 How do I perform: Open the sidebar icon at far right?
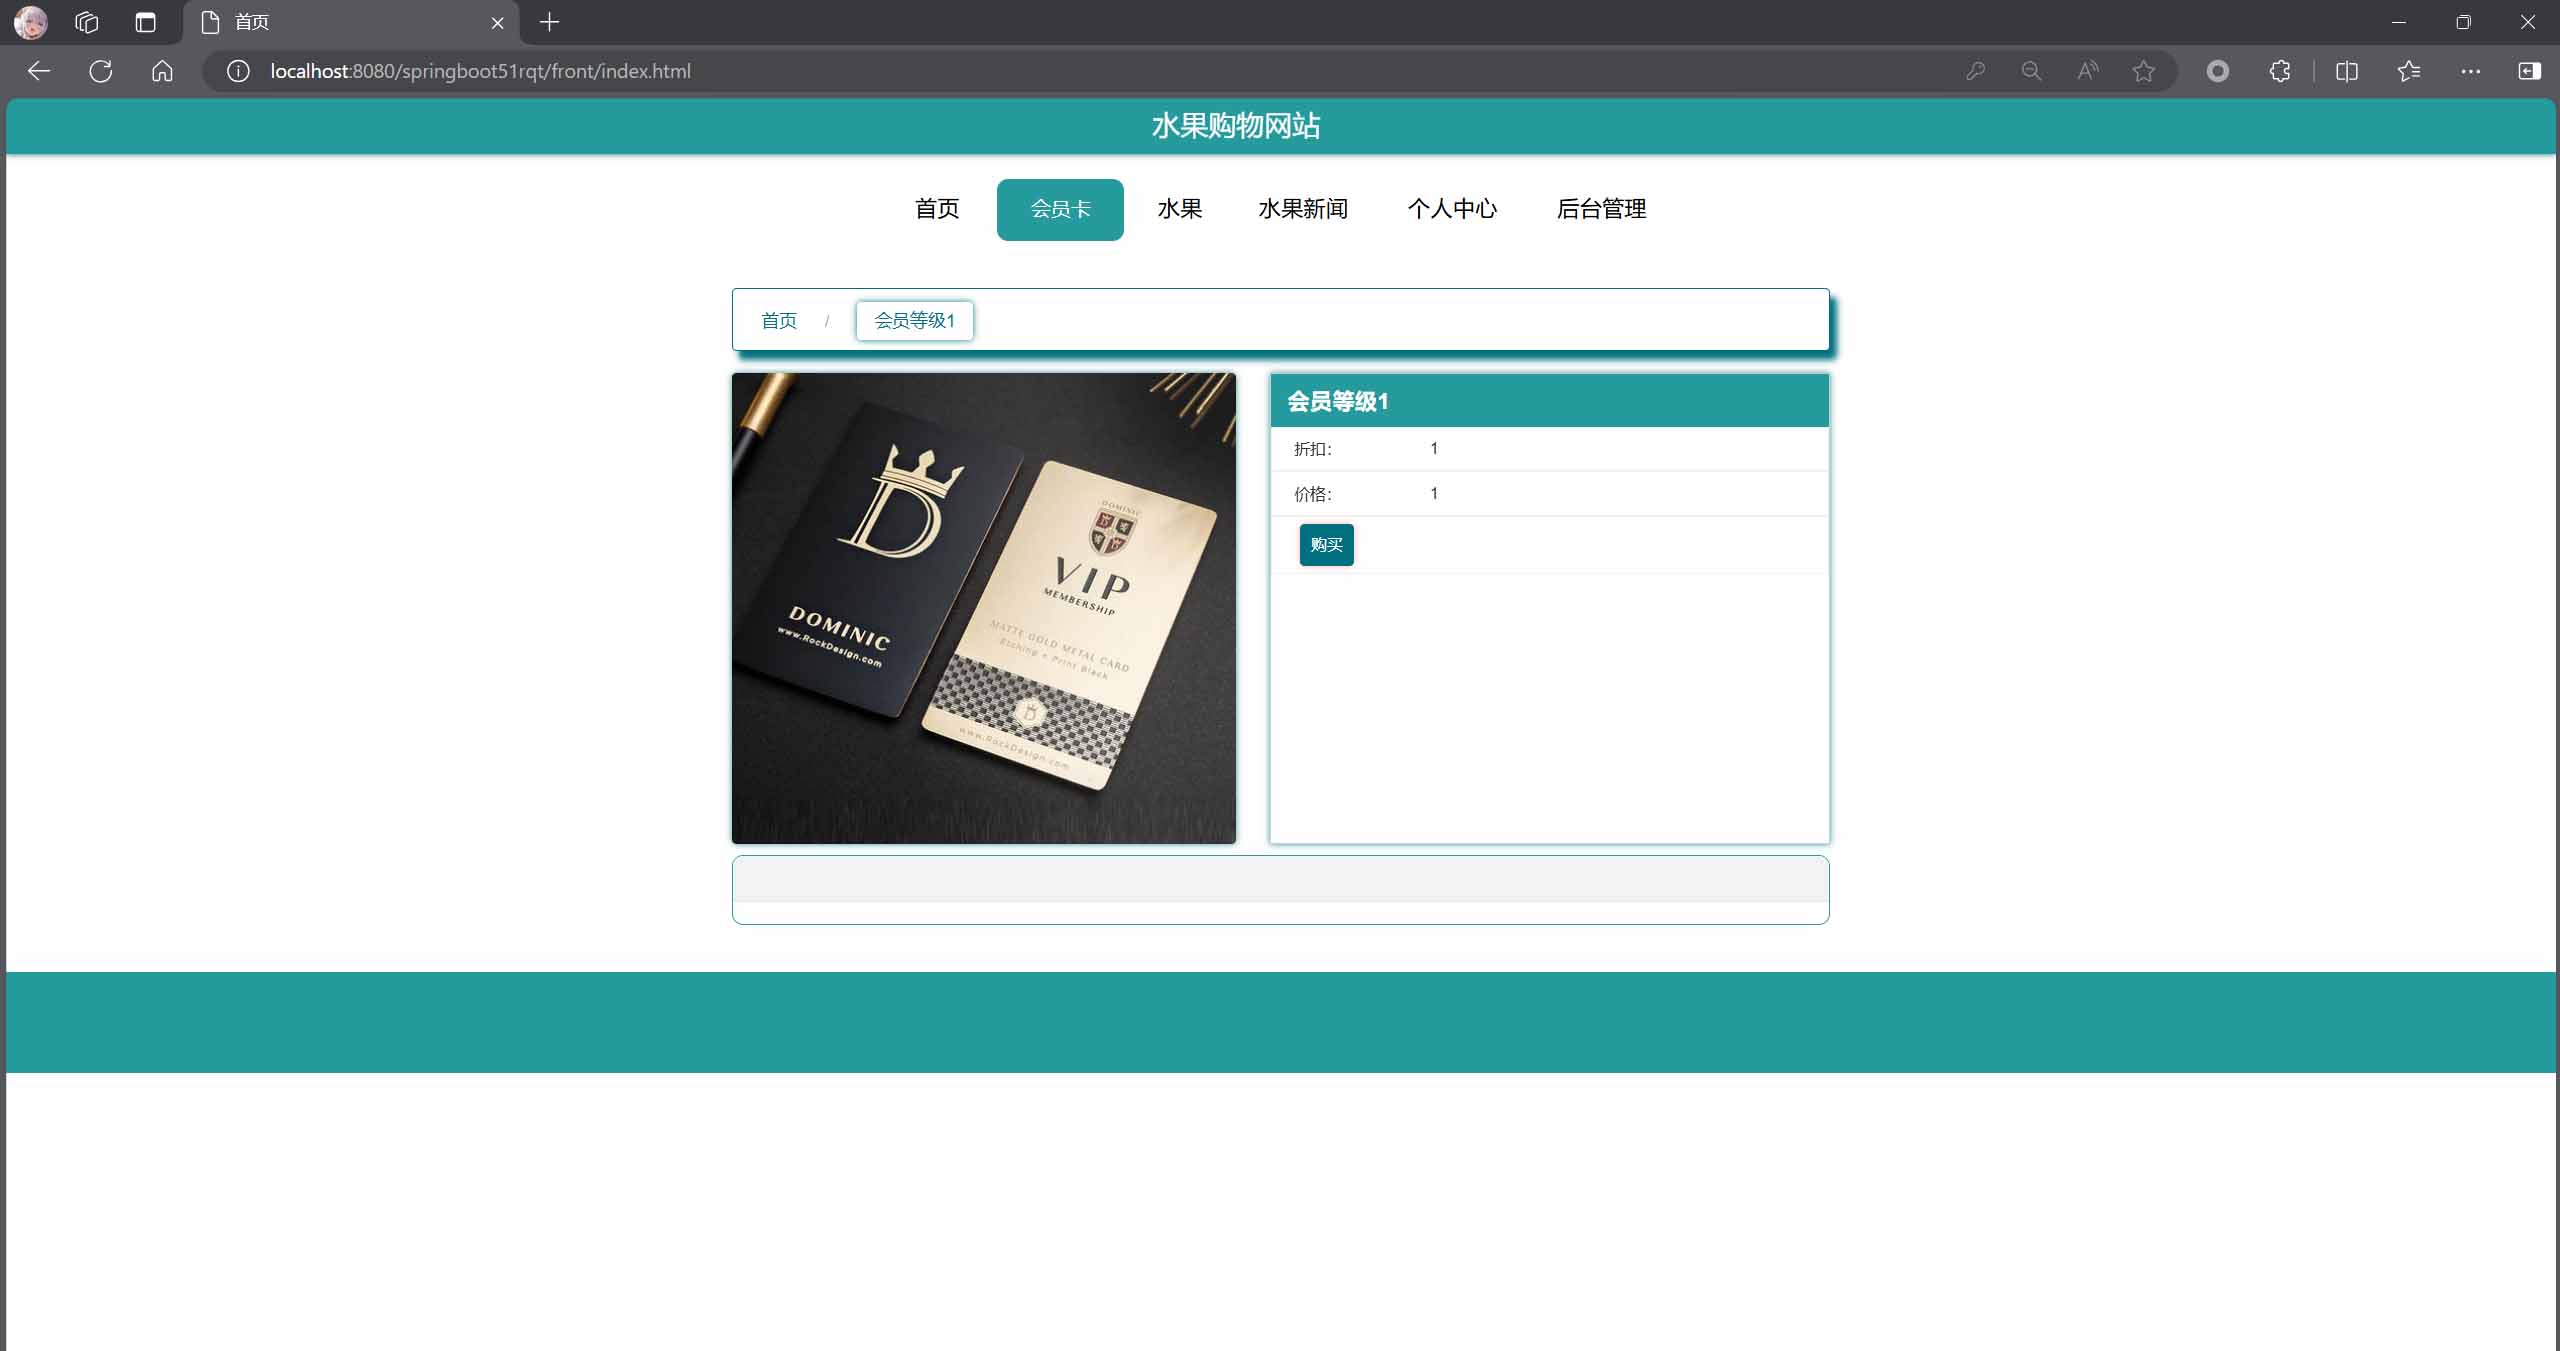click(2530, 71)
